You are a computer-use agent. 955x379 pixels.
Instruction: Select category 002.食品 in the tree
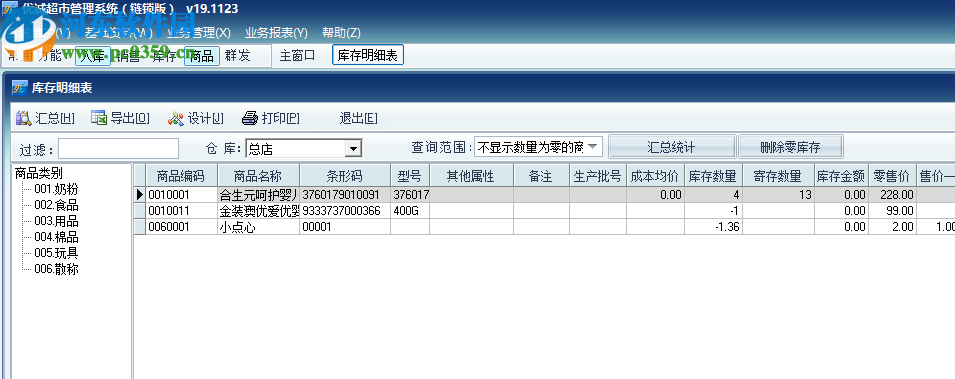point(56,205)
